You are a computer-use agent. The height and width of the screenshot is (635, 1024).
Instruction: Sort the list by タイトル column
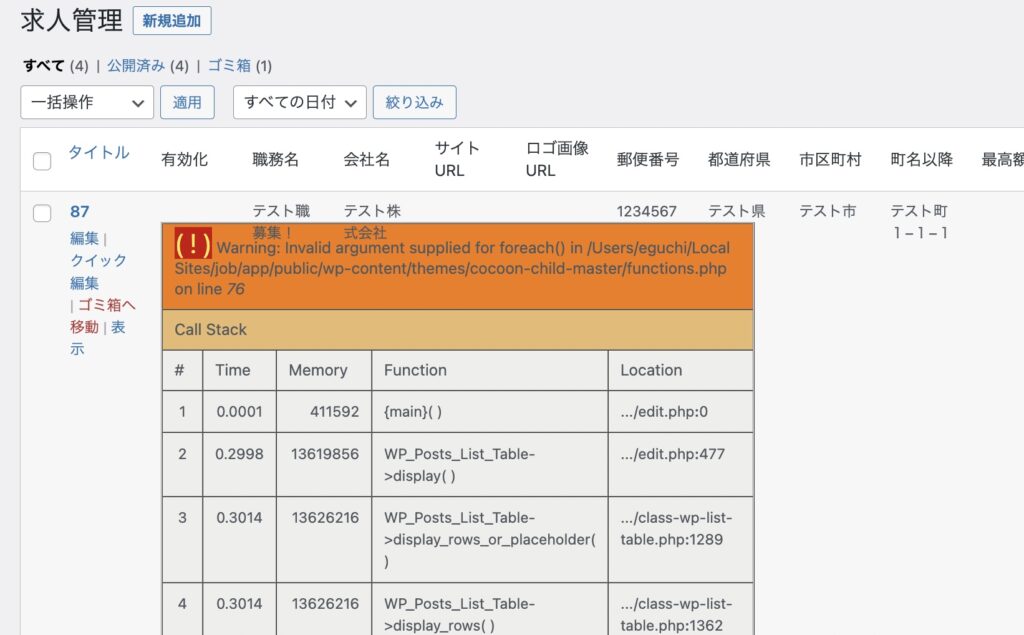pyautogui.click(x=98, y=153)
